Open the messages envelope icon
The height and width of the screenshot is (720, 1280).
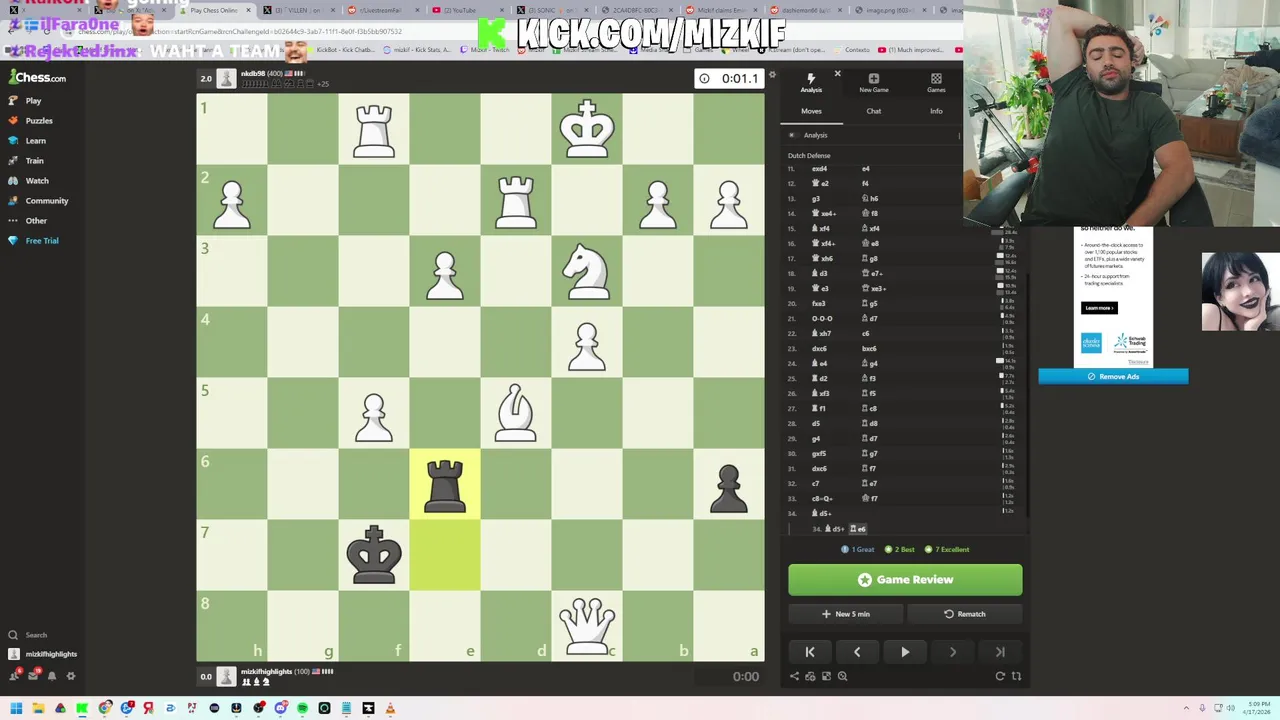[x=33, y=676]
